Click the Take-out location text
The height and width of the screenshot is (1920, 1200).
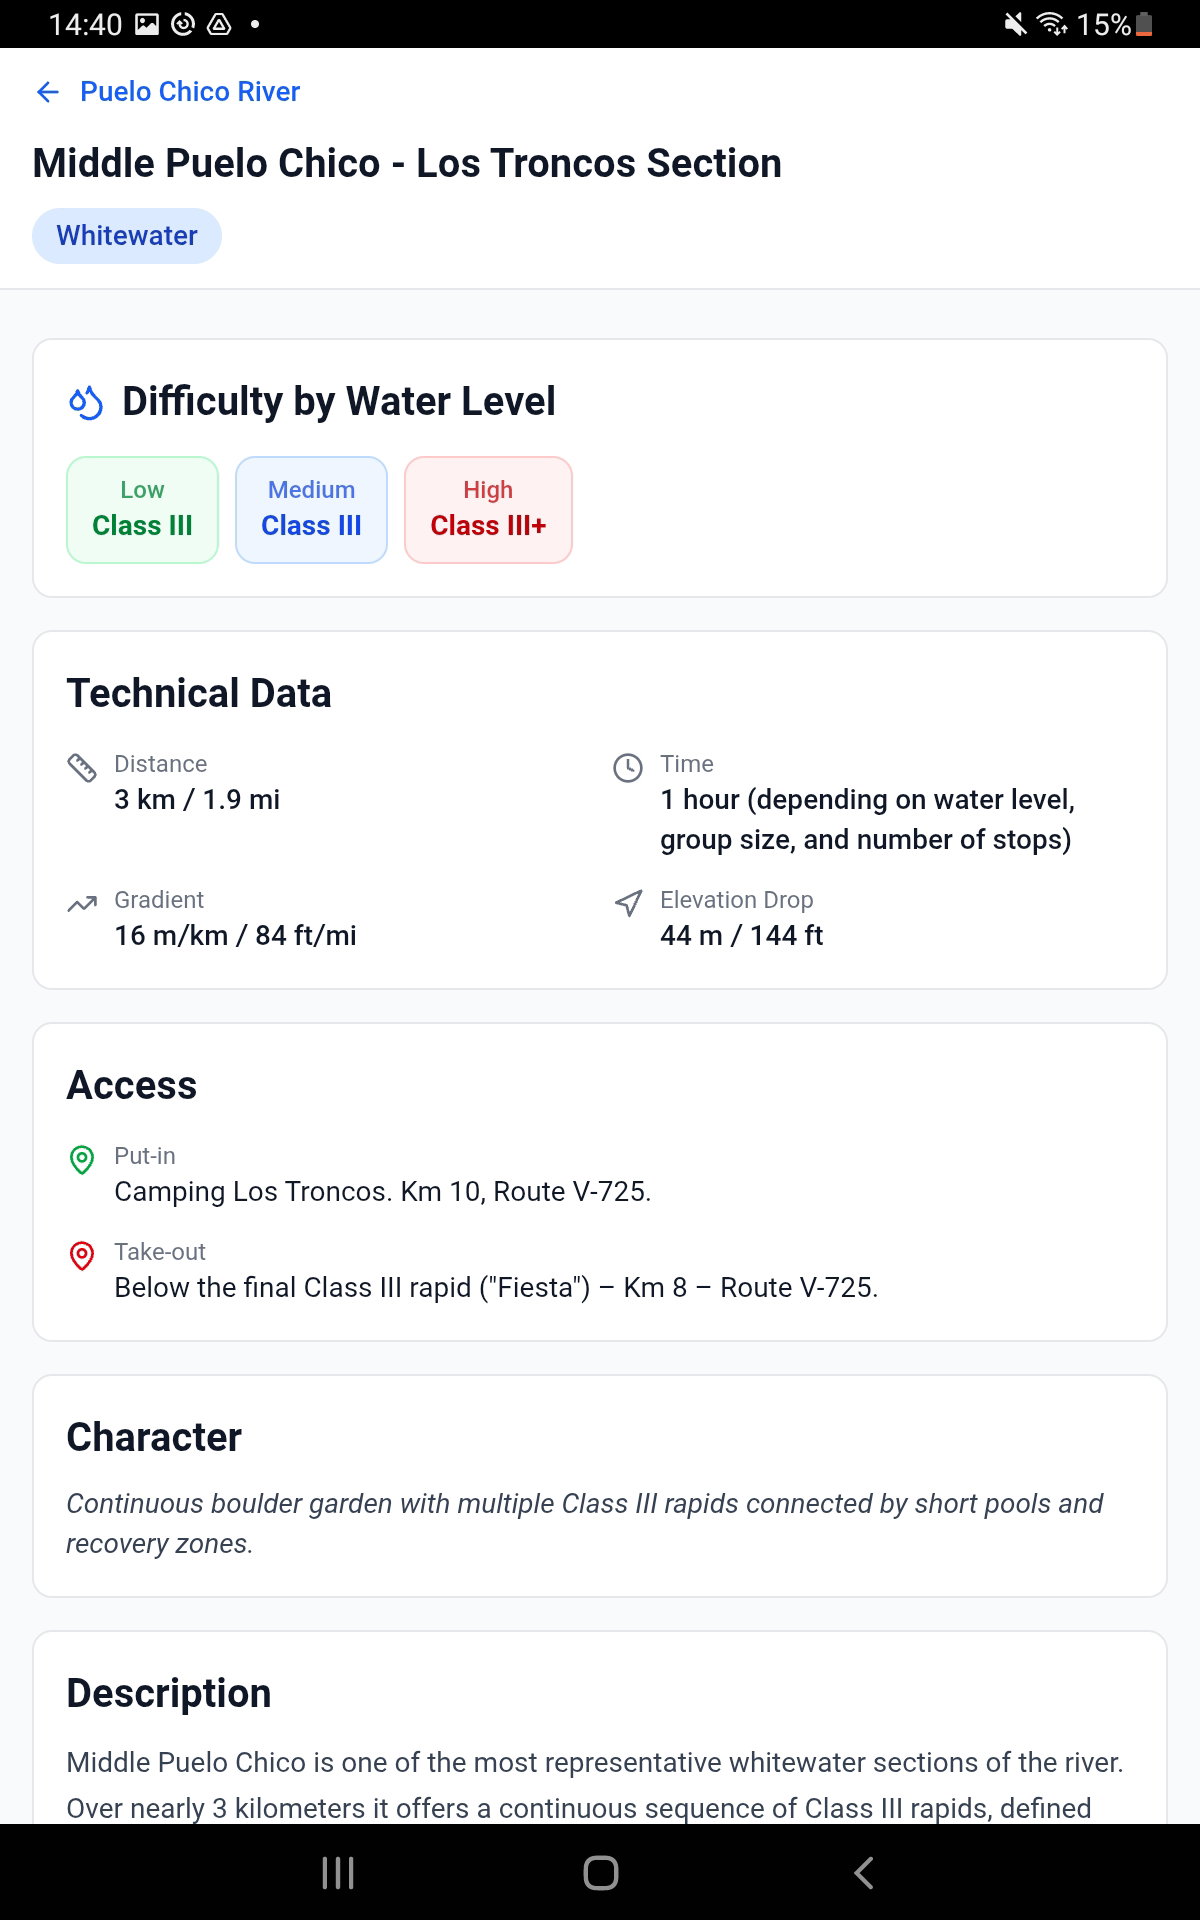pos(496,1288)
